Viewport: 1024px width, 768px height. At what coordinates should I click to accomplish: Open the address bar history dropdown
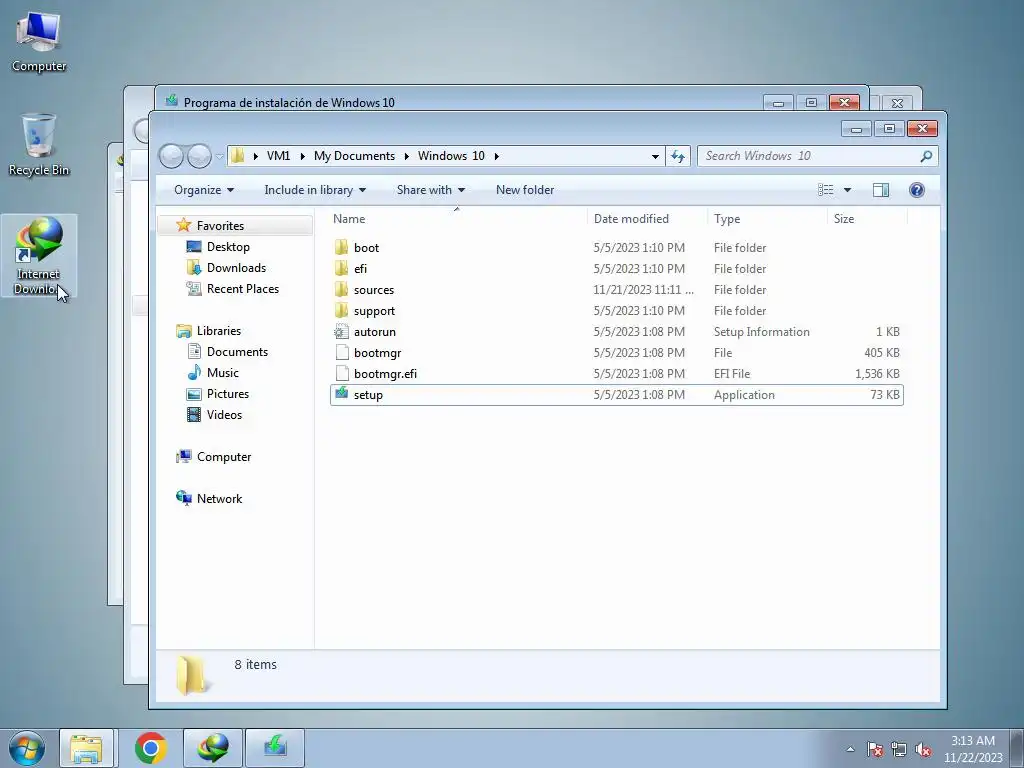pos(655,156)
